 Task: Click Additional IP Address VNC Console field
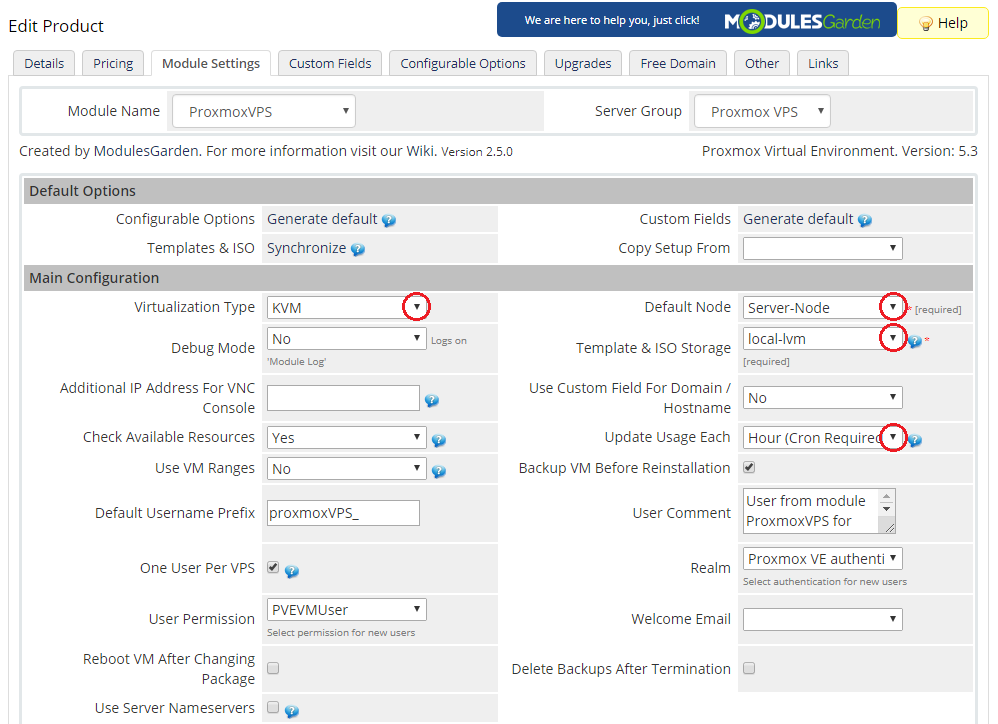(x=343, y=398)
